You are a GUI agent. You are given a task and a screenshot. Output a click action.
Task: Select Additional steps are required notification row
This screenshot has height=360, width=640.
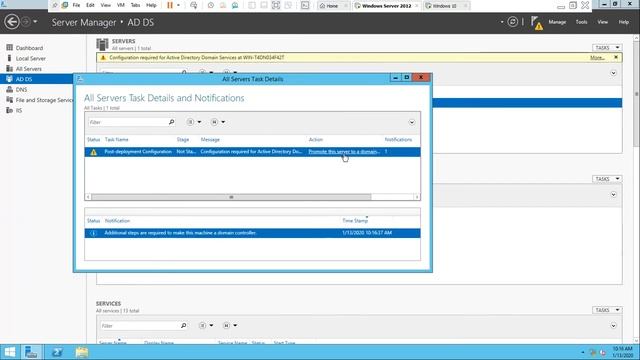[x=252, y=233]
